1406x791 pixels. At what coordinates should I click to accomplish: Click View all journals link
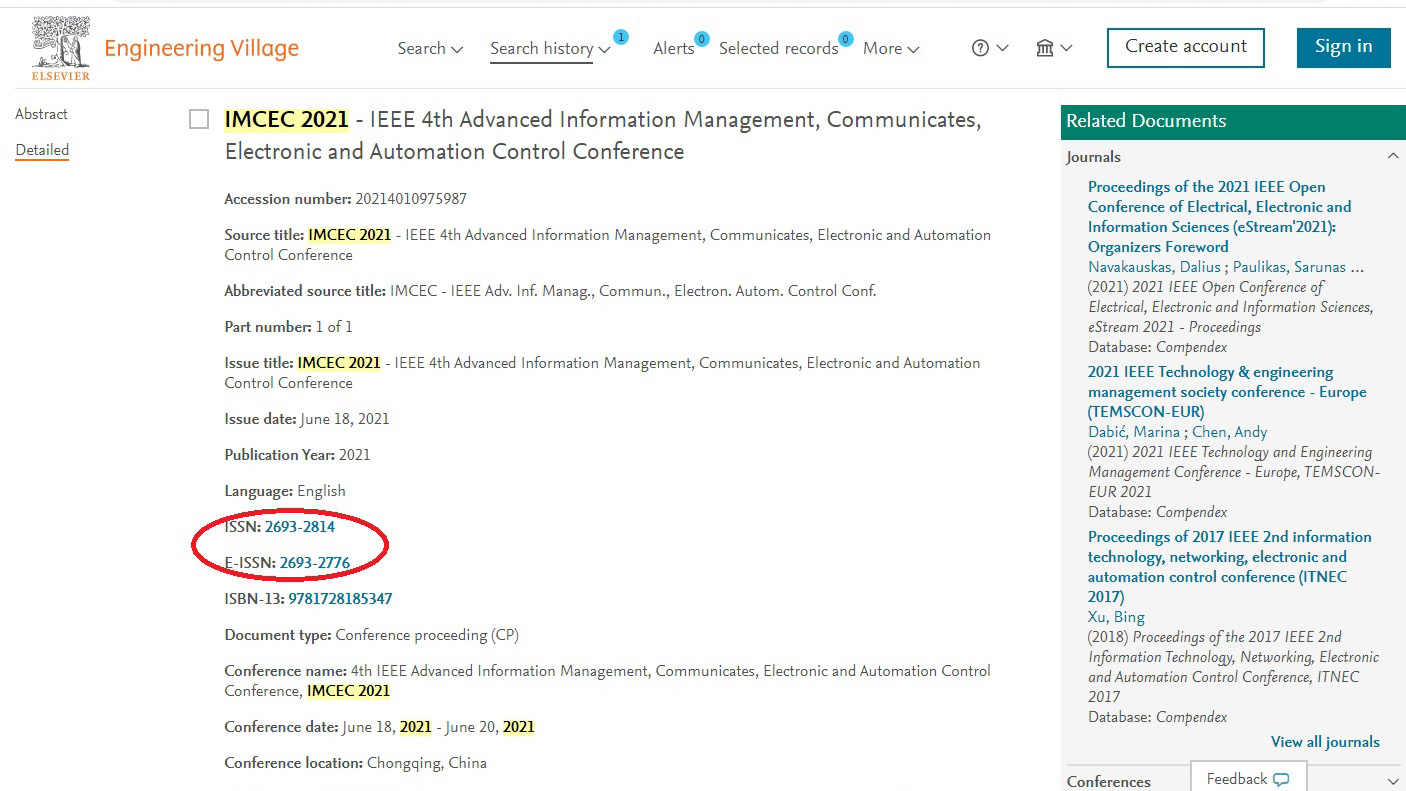[1325, 742]
